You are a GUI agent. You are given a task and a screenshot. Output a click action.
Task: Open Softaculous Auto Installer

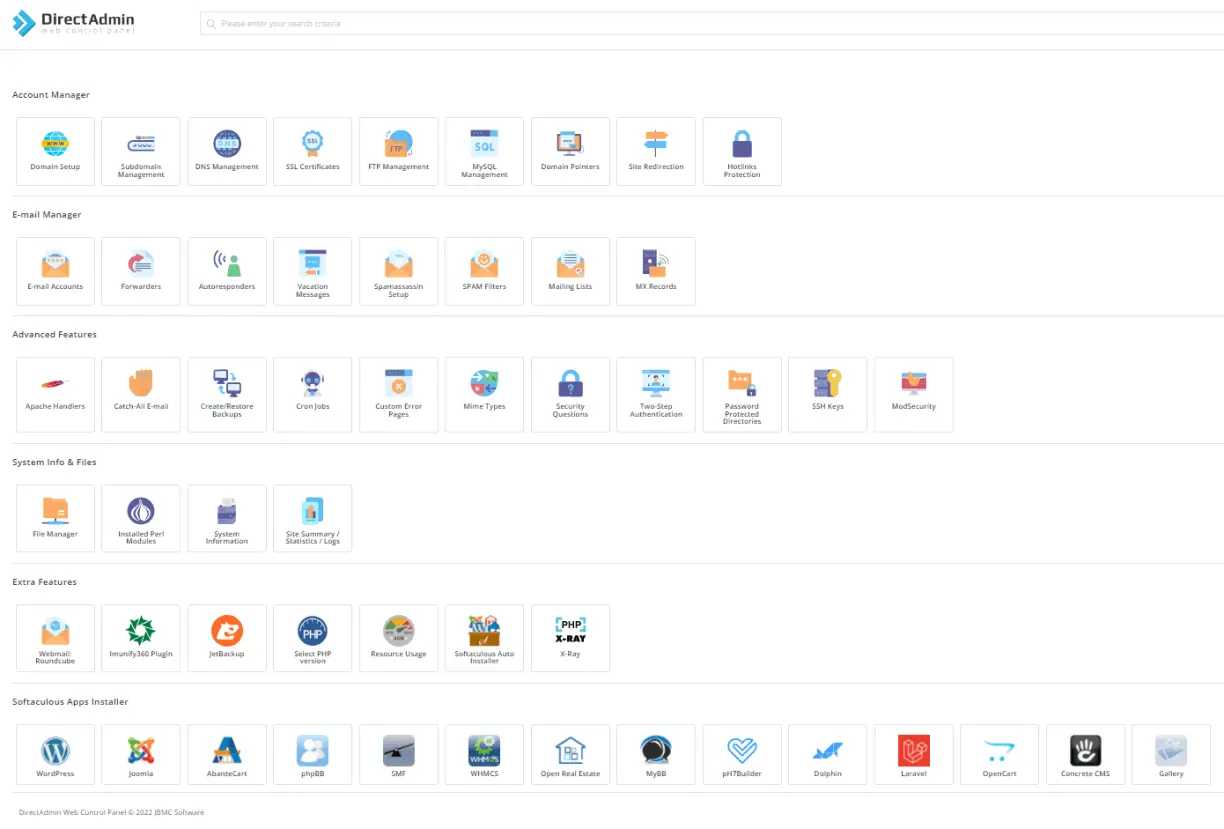click(484, 638)
